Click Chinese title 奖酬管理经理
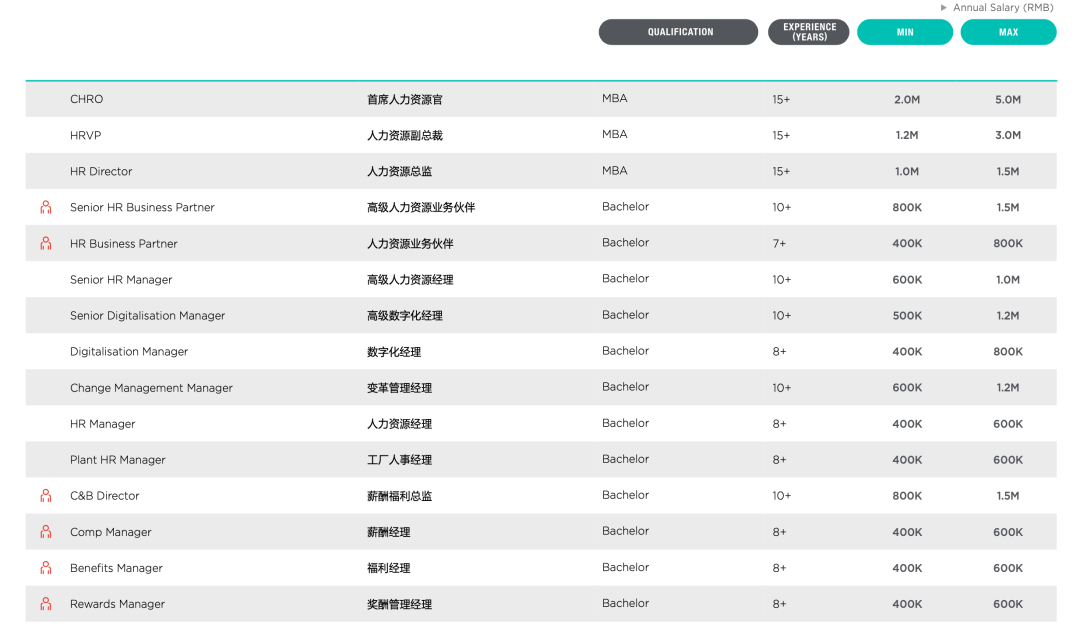The width and height of the screenshot is (1080, 639). [399, 604]
